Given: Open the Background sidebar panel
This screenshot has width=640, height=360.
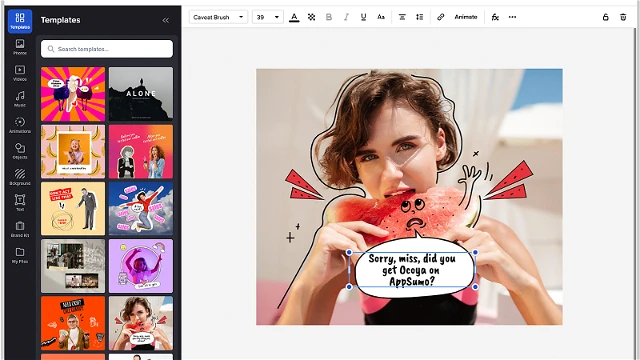Looking at the screenshot, I should (x=20, y=177).
